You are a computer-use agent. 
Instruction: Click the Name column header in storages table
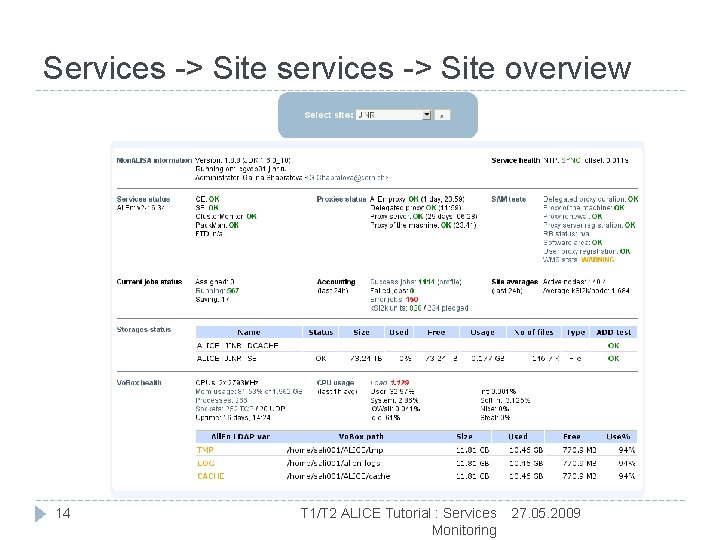[249, 332]
